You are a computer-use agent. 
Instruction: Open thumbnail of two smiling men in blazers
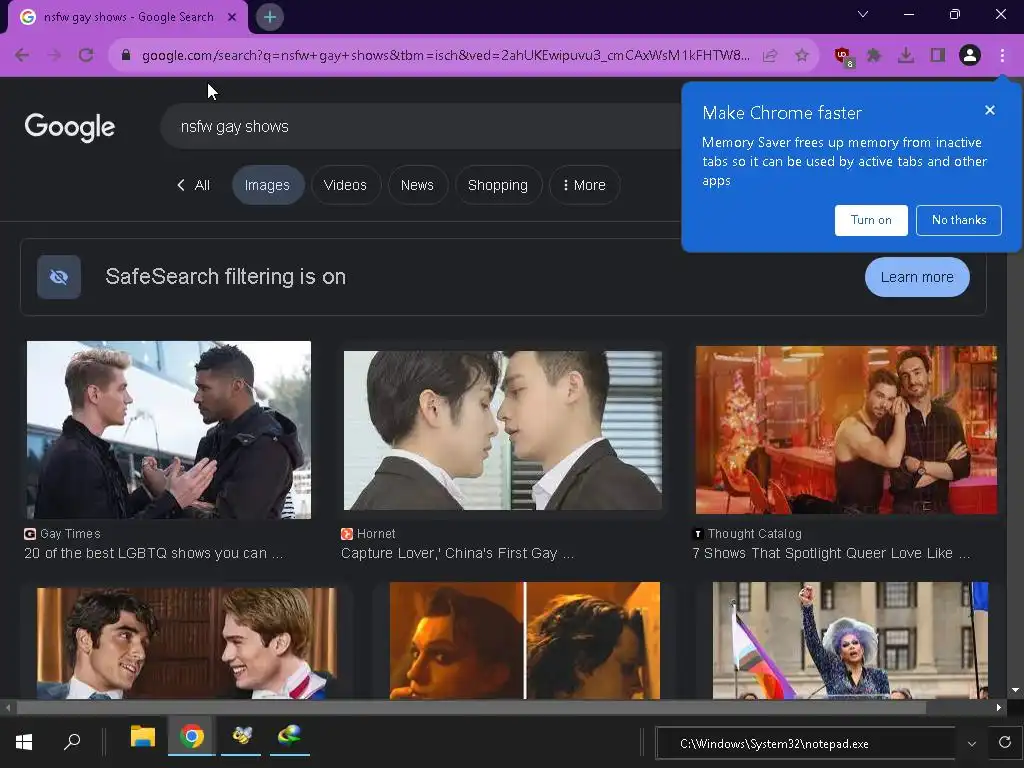(187, 643)
